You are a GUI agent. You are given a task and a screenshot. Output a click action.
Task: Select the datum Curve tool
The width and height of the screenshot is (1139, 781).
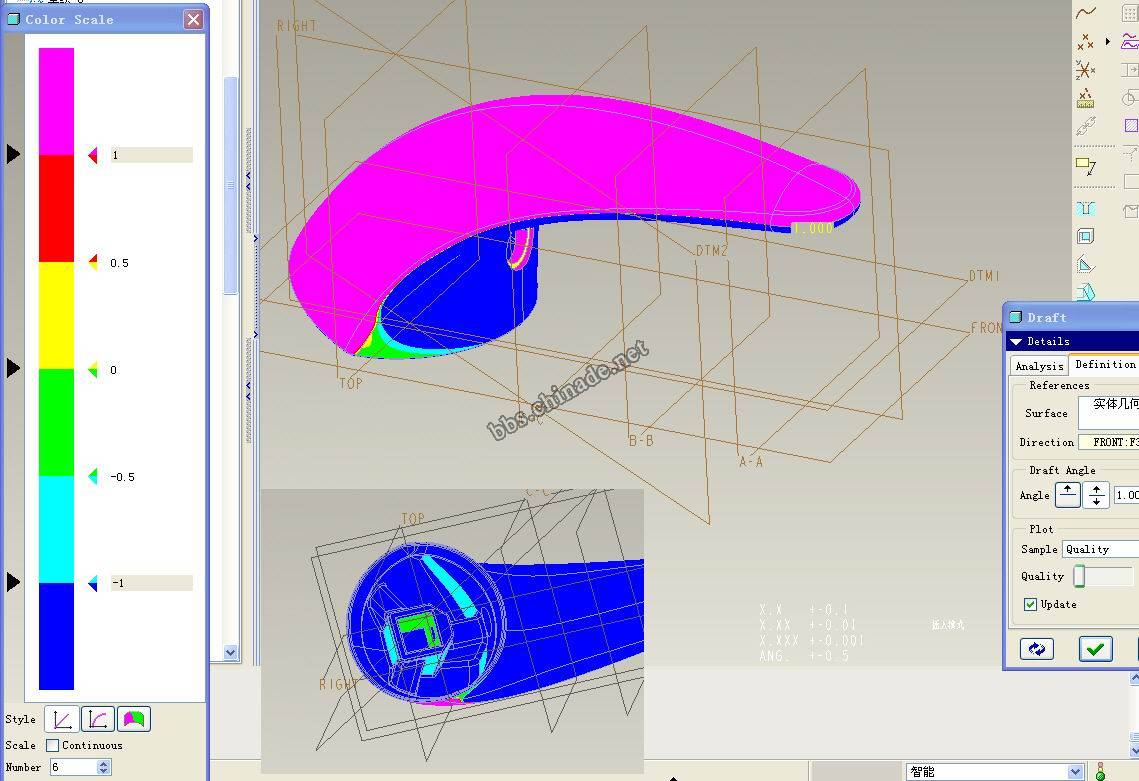pos(1086,12)
